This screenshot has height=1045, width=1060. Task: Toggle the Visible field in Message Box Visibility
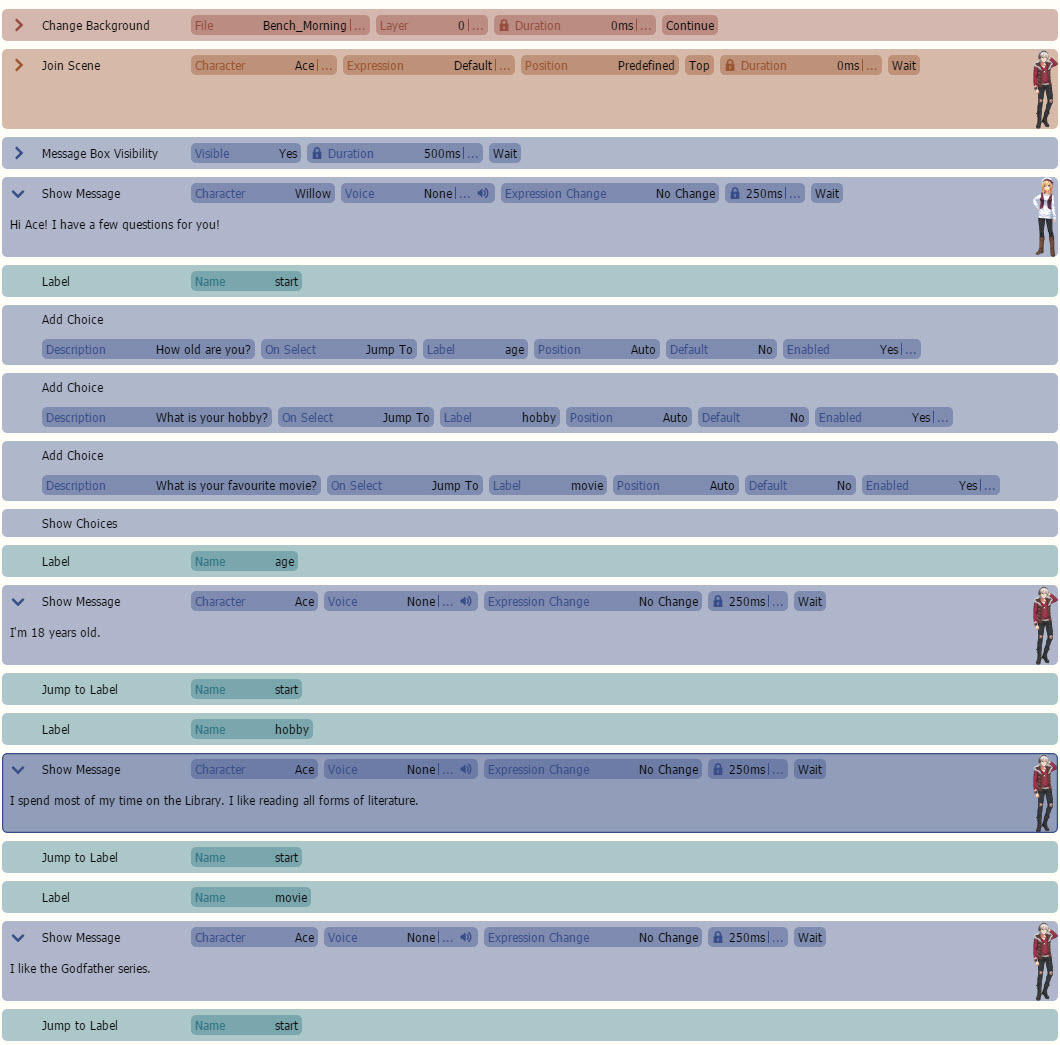point(246,154)
